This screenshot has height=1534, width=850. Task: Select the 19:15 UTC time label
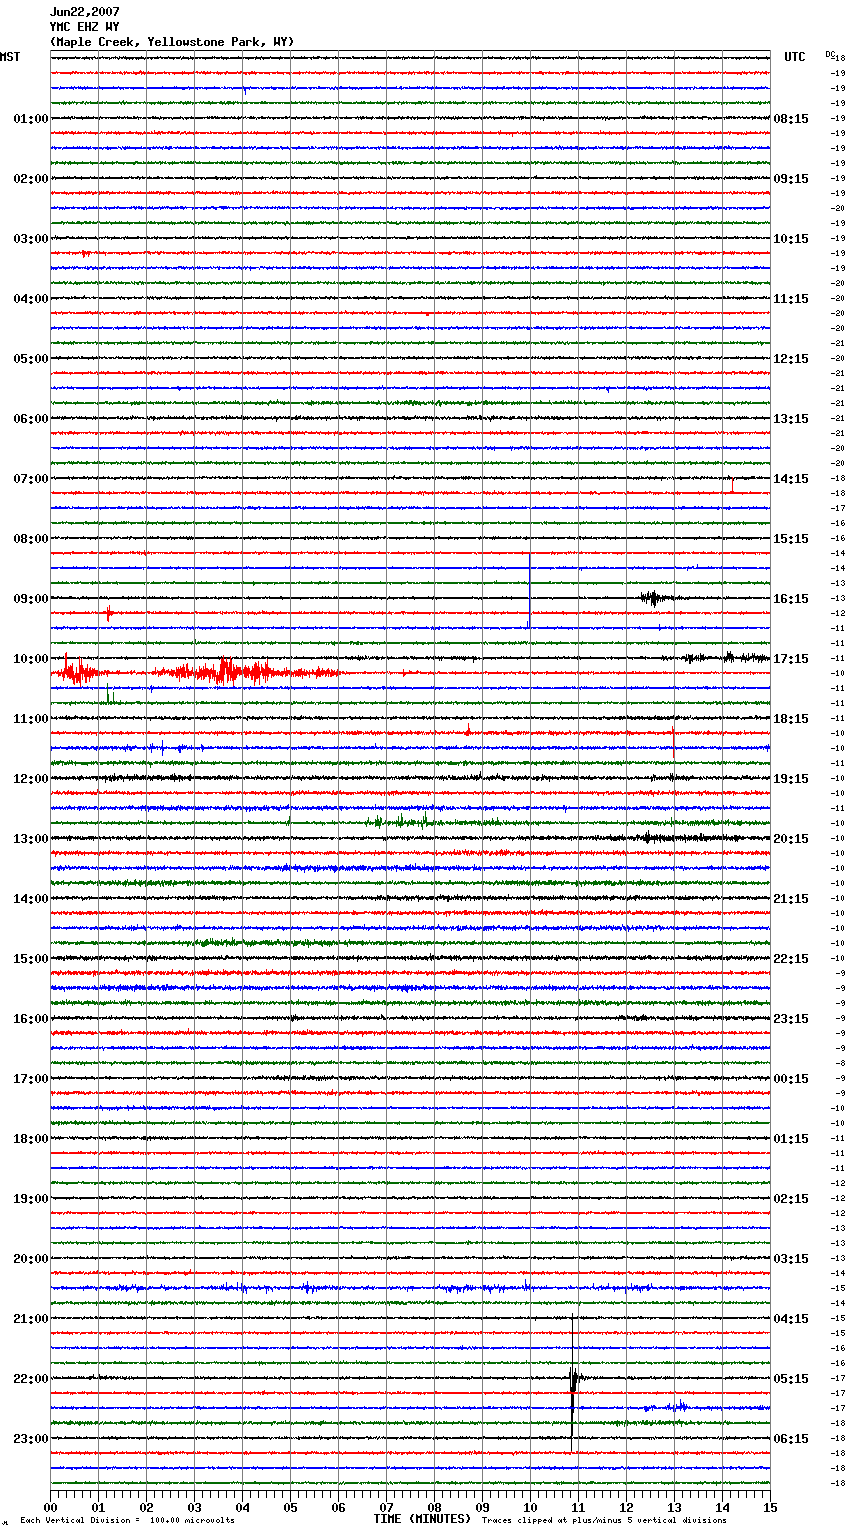pos(791,779)
